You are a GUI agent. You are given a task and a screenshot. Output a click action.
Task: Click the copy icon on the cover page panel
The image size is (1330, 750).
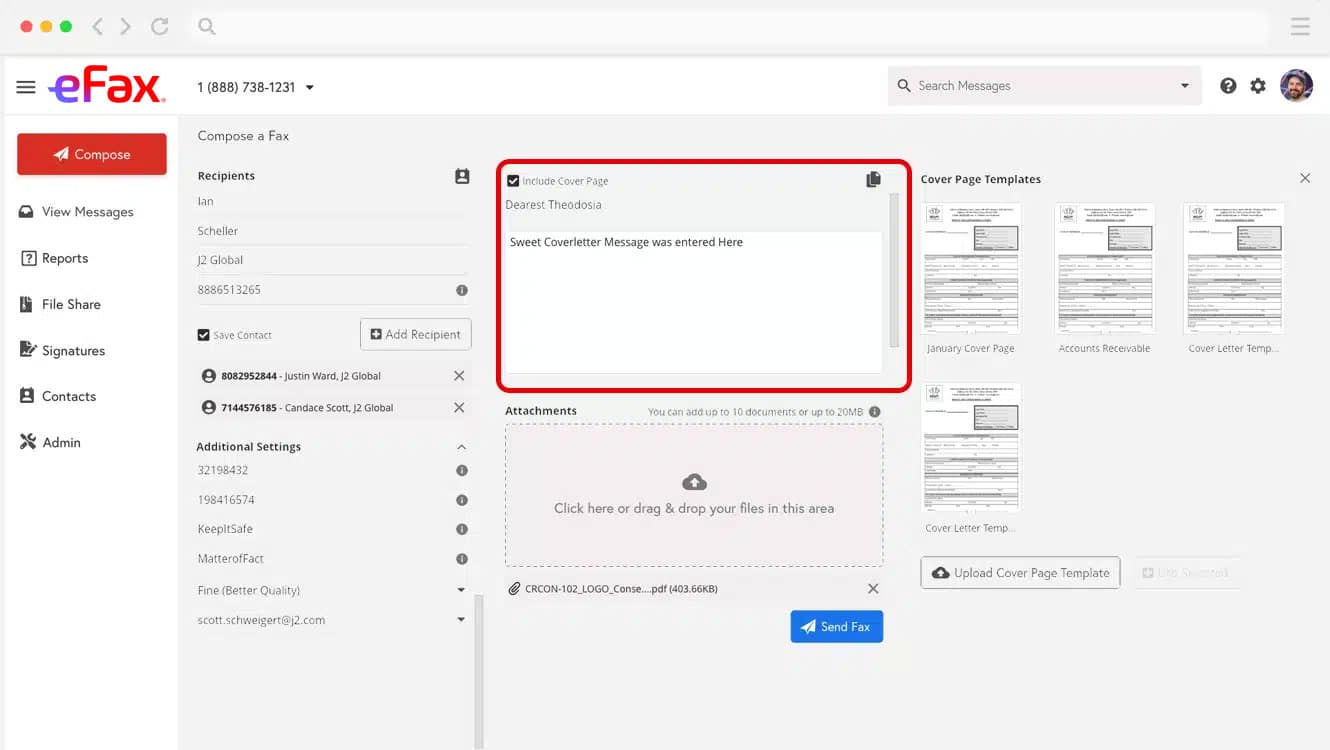872,179
